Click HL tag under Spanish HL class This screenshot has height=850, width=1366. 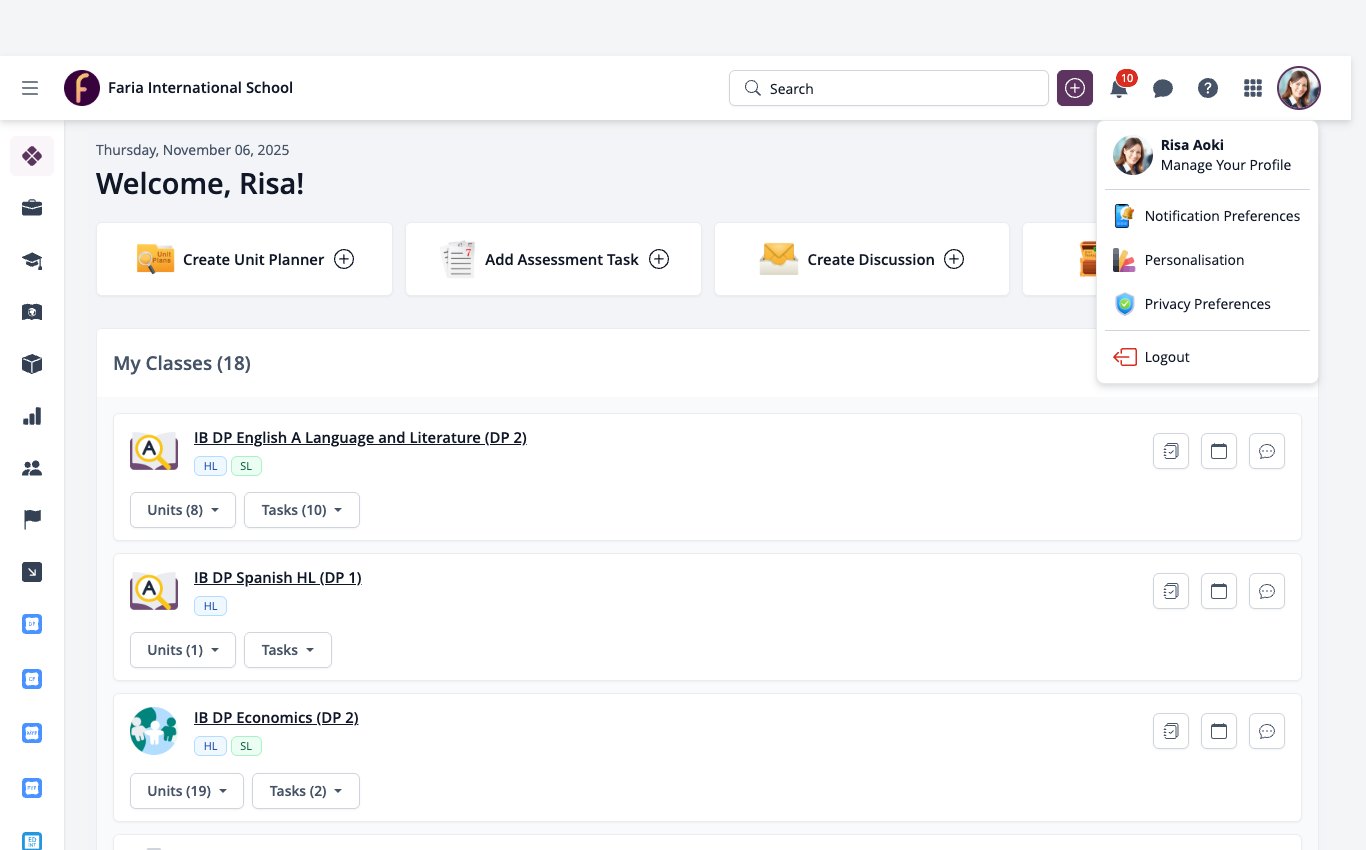coord(210,606)
